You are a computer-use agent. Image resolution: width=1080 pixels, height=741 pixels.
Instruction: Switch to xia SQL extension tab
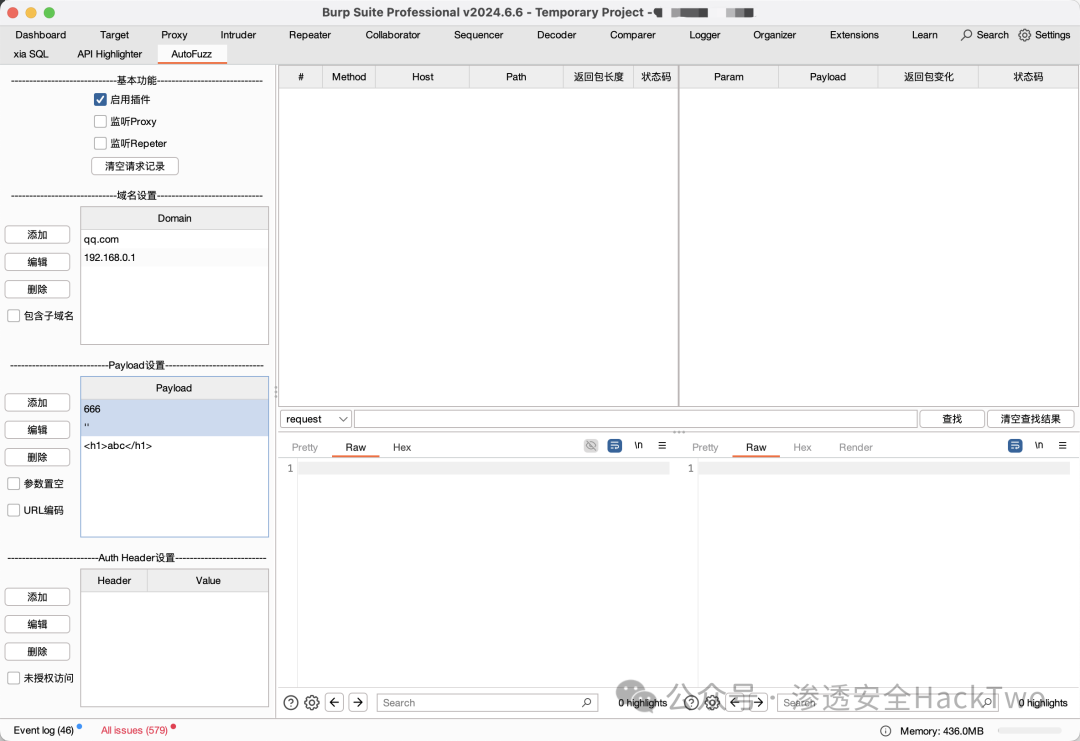[31, 54]
